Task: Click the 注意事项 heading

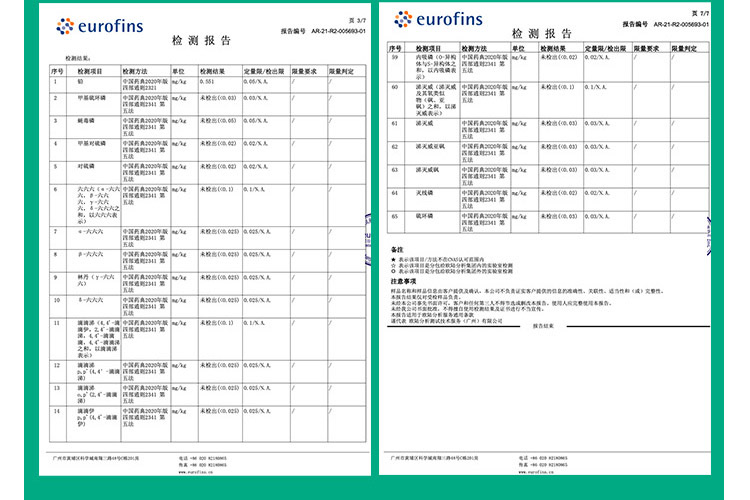Action: click(402, 281)
